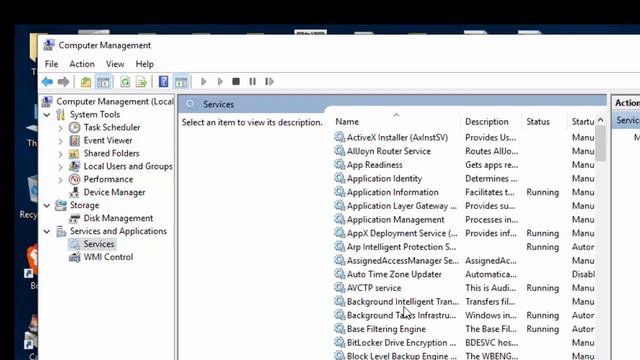
Task: Open the Action menu
Action: (82, 64)
